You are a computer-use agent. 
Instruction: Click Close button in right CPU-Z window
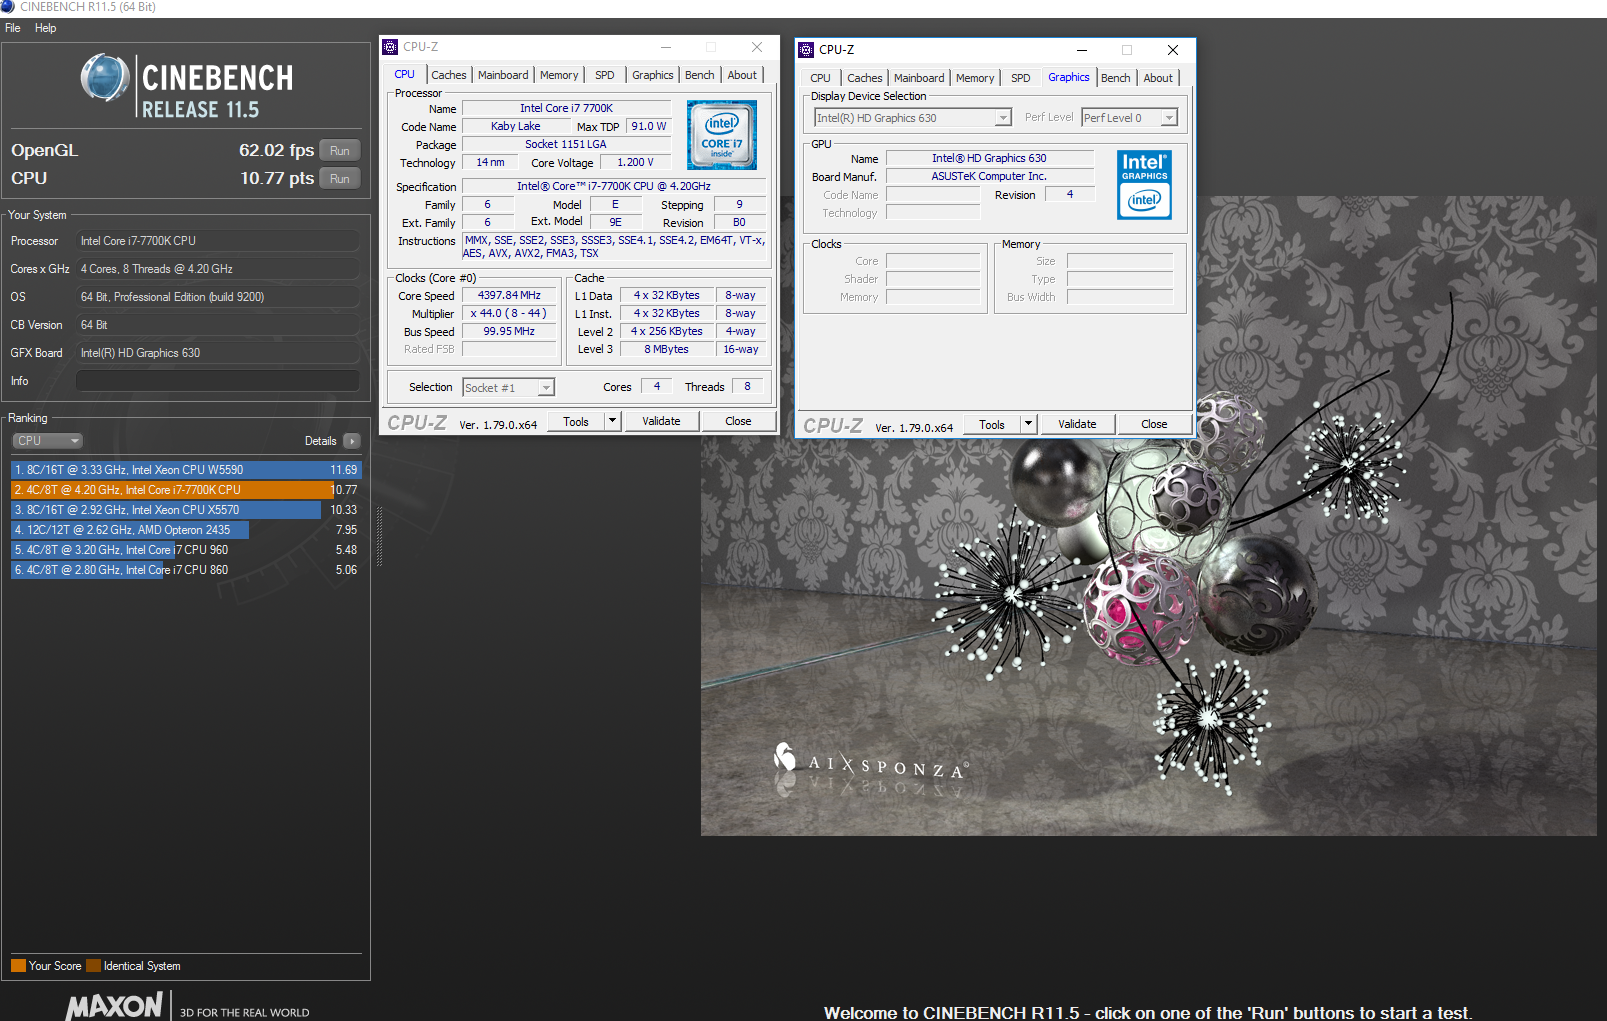point(1154,424)
